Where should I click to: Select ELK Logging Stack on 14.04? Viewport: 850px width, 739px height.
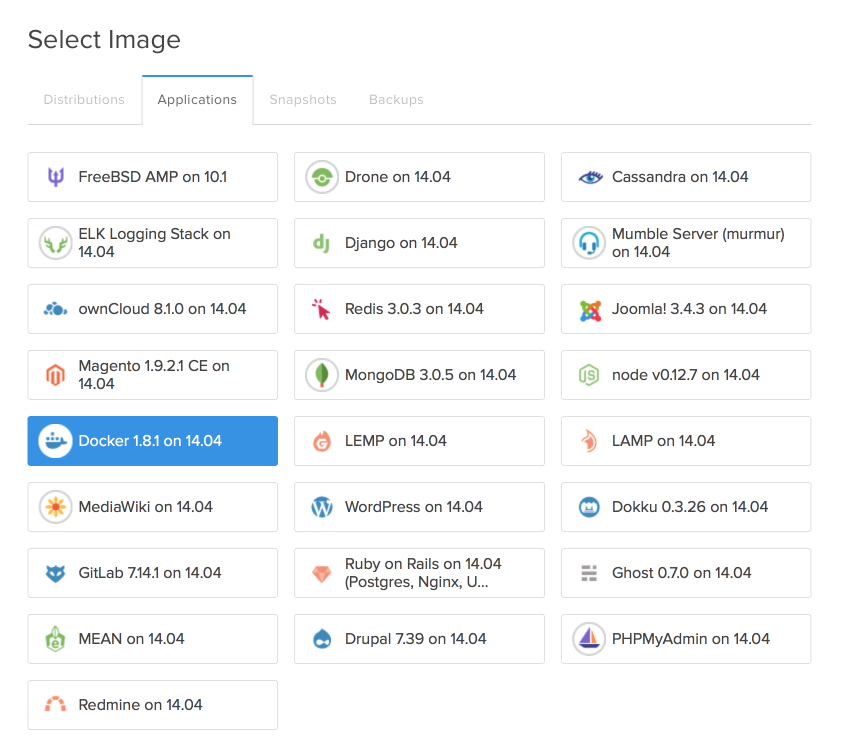click(x=152, y=243)
